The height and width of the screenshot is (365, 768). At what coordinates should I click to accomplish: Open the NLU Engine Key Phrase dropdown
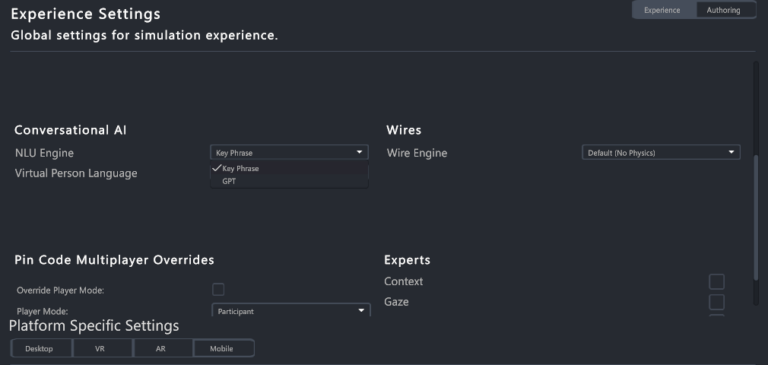pyautogui.click(x=289, y=152)
